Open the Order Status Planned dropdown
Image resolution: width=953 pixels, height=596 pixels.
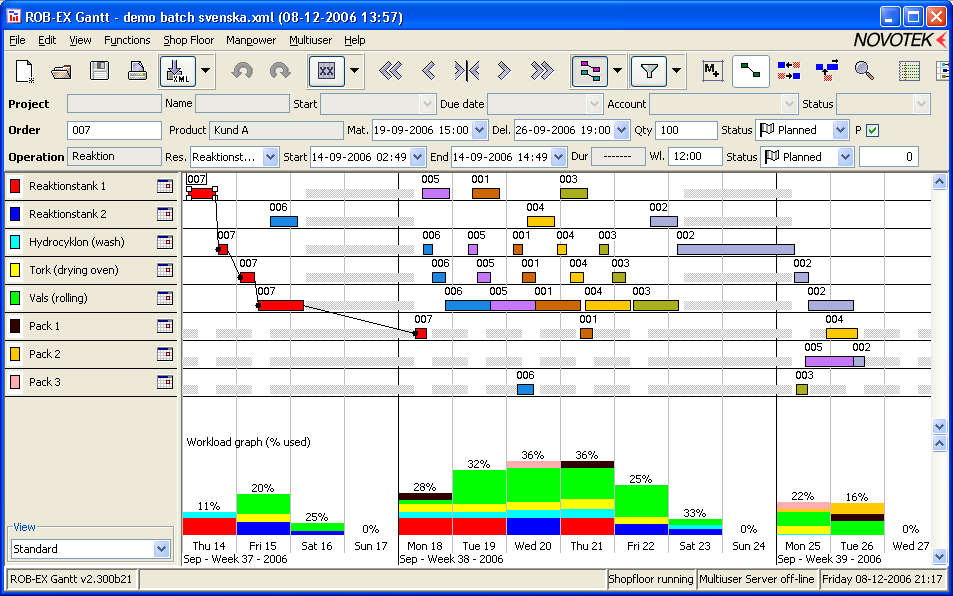point(841,130)
